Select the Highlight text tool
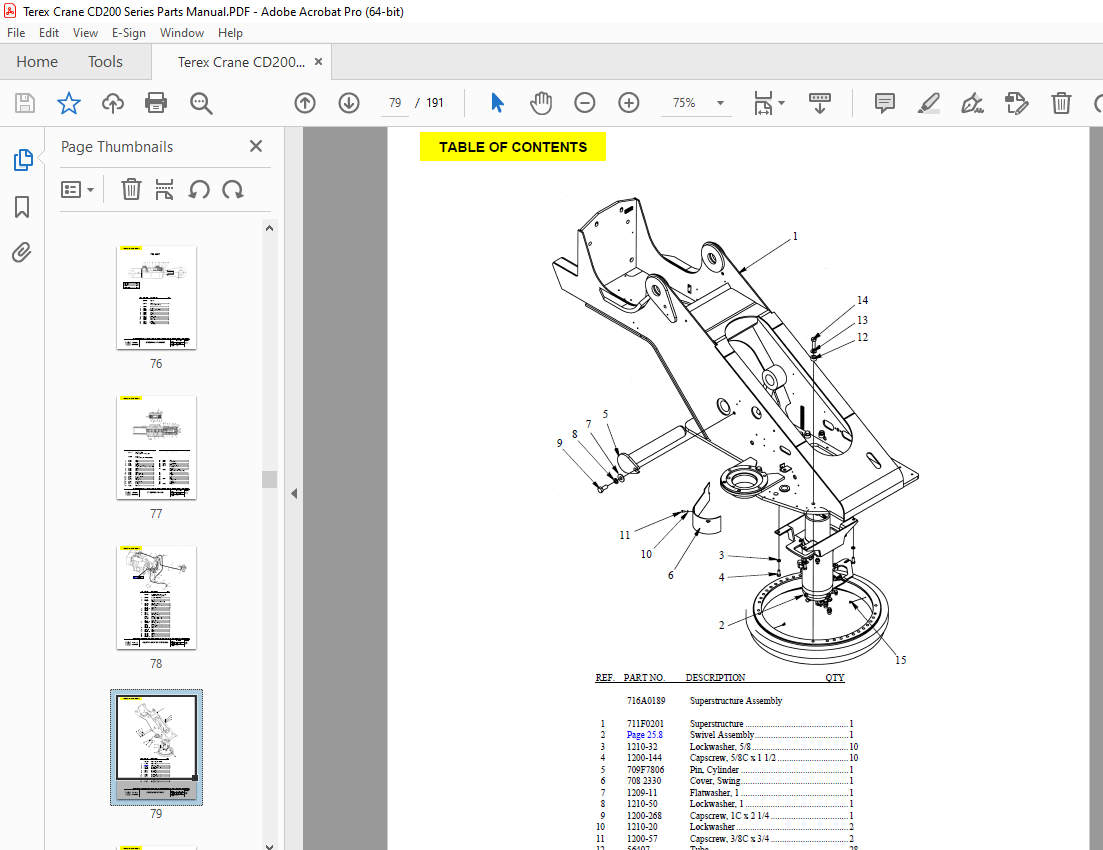The image size is (1103, 850). coord(929,103)
